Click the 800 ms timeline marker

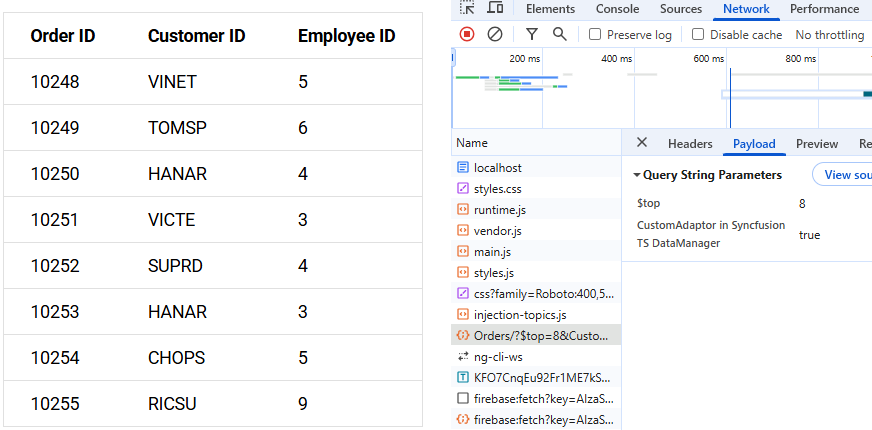[801, 58]
